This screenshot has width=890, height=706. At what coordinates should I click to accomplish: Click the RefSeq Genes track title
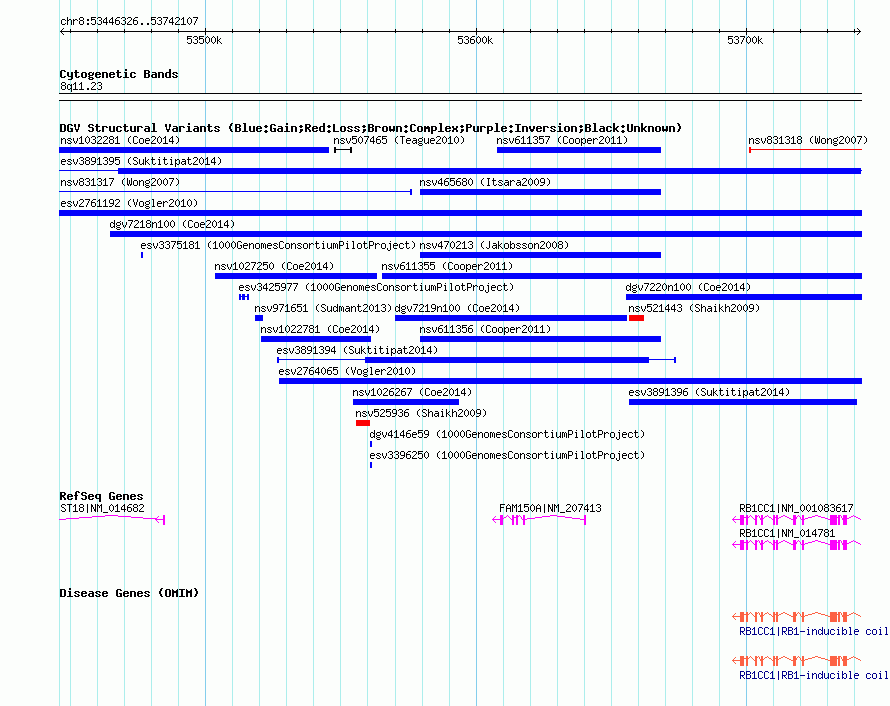pos(101,496)
